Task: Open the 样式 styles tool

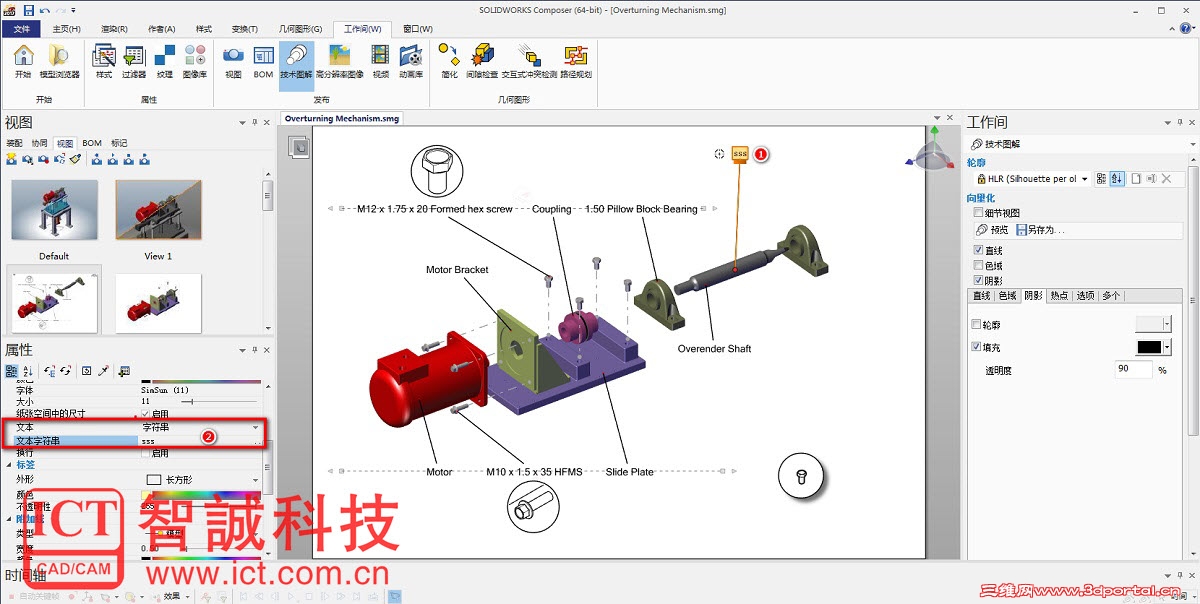Action: pyautogui.click(x=104, y=61)
